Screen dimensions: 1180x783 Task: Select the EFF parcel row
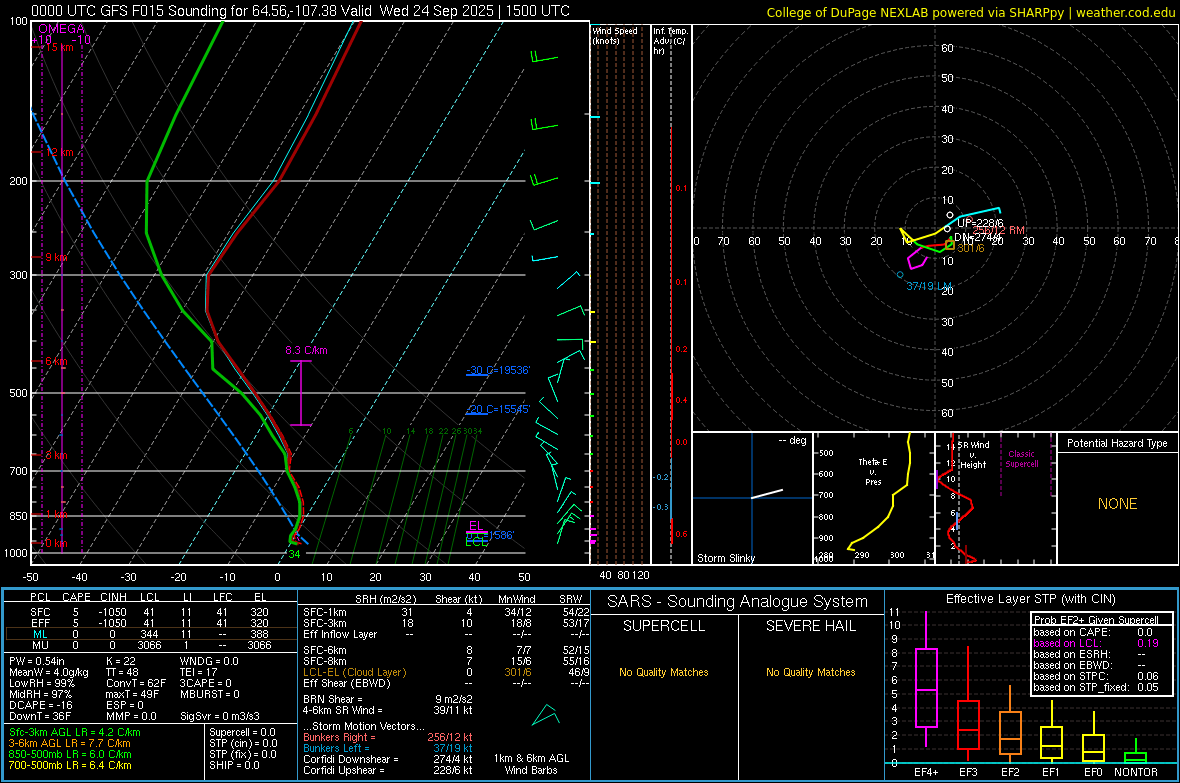150,623
